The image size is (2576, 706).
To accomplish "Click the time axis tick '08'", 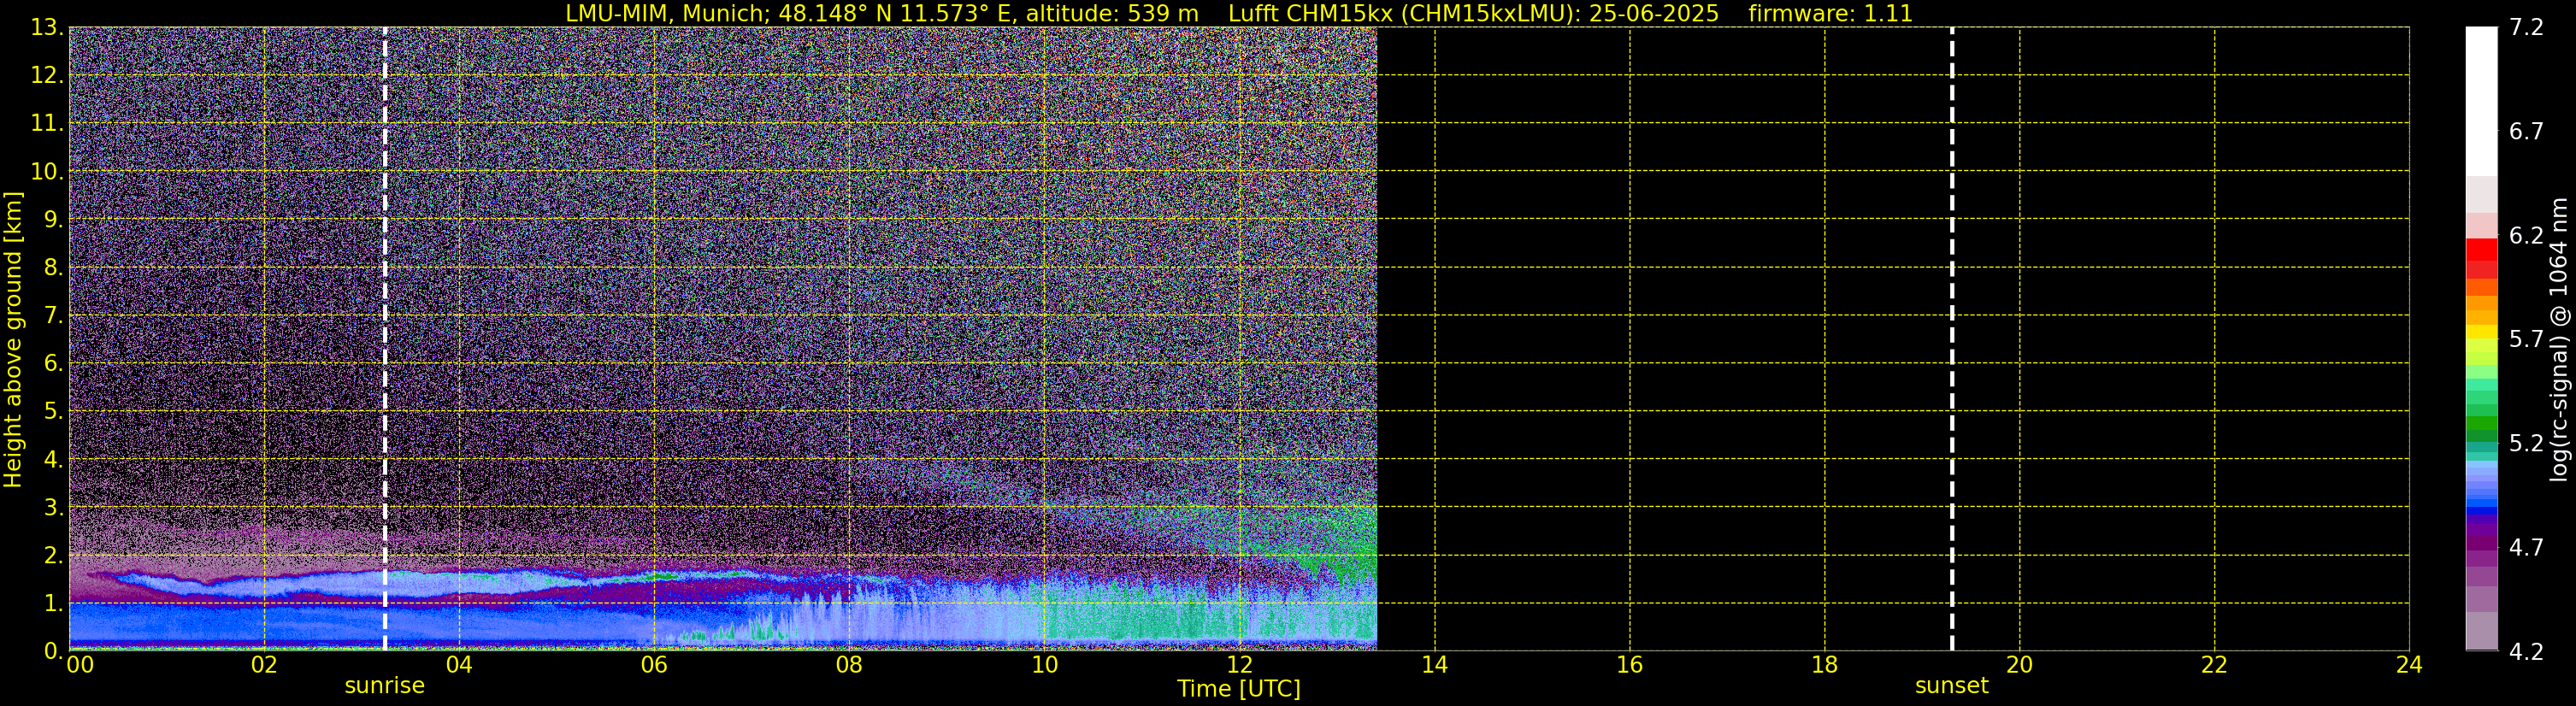I will click(x=849, y=665).
